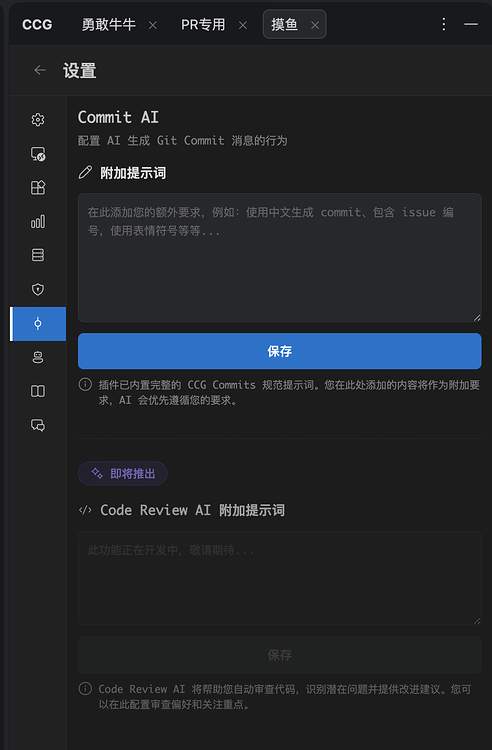Click the info icon beside the Code Review AI note
Viewport: 492px width, 750px height.
(x=85, y=689)
